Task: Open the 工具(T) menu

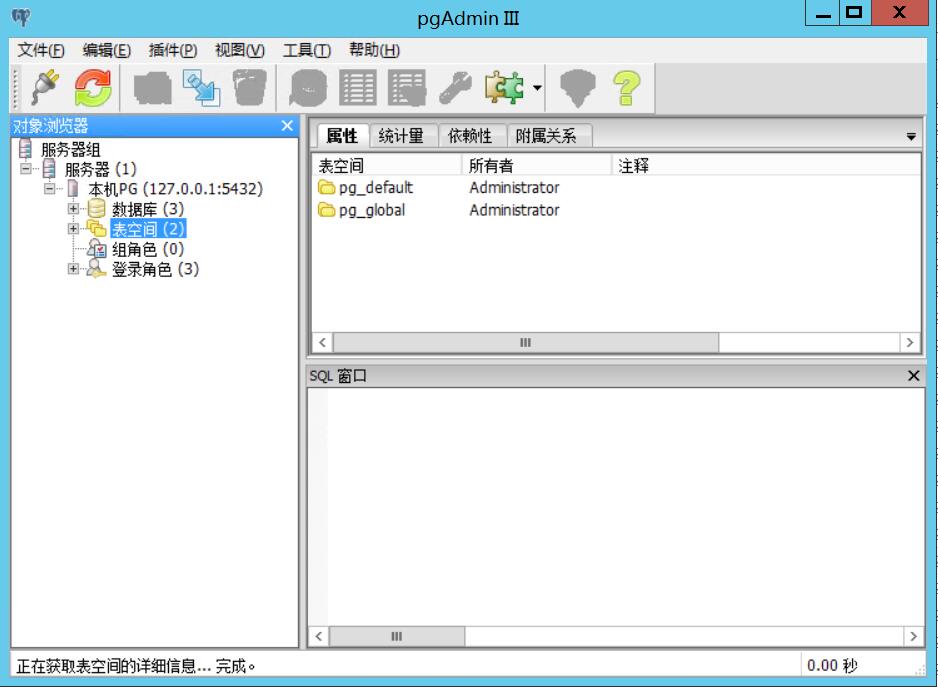Action: coord(307,50)
